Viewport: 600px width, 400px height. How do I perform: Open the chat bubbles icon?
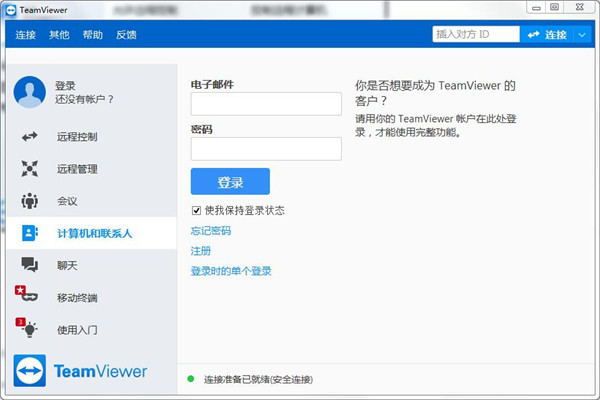point(29,265)
